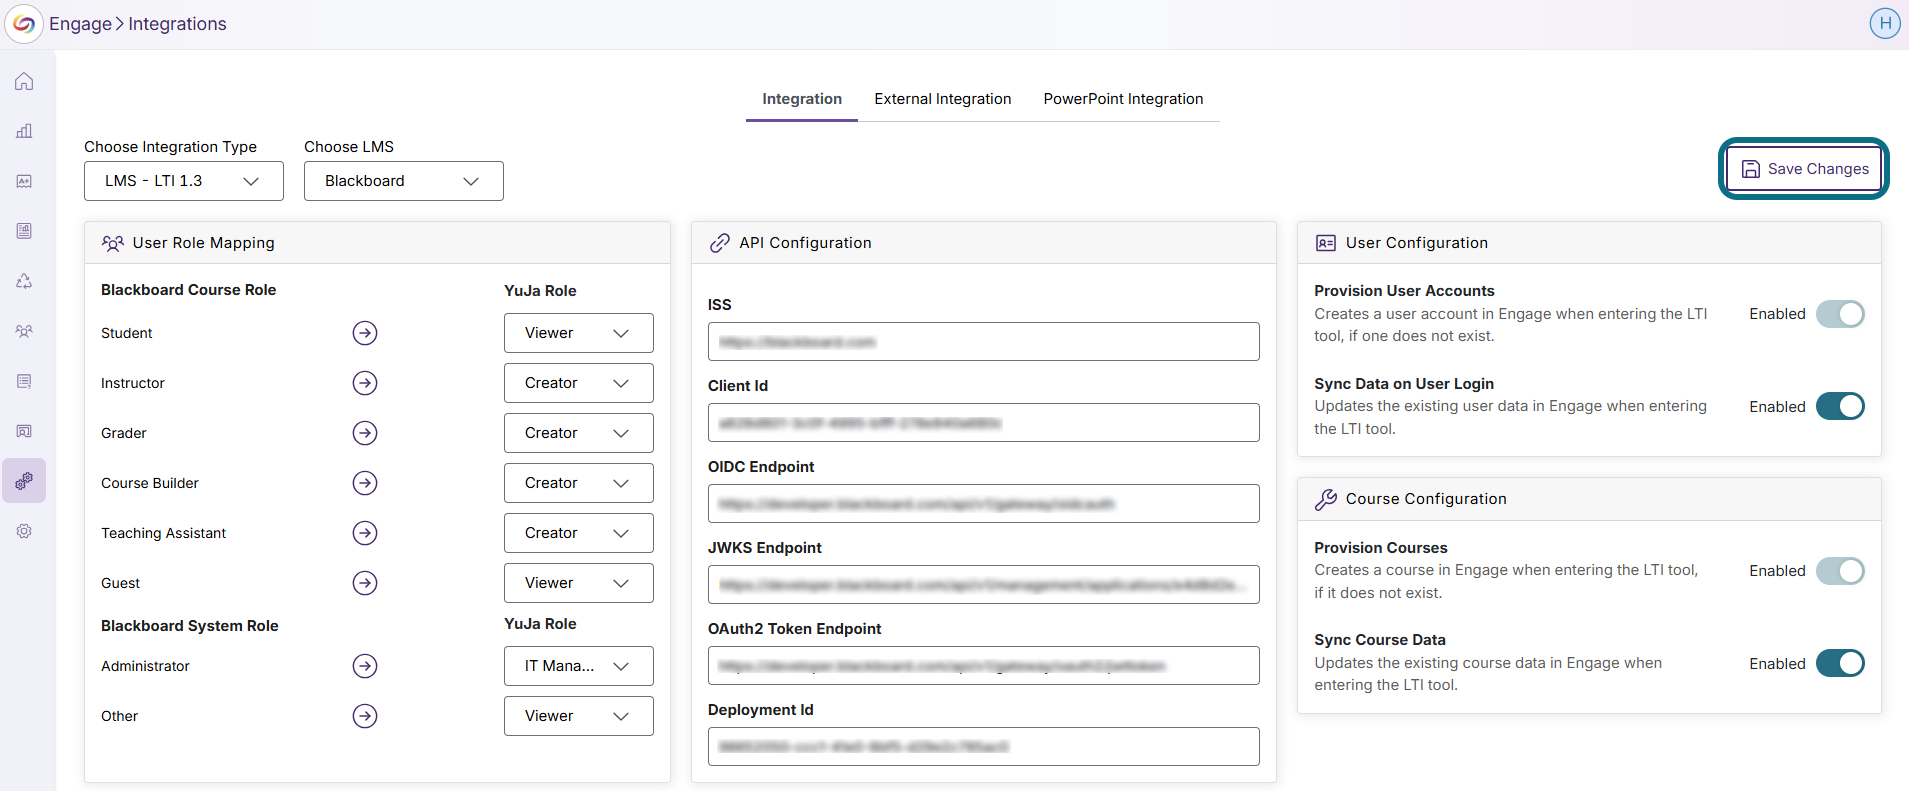The image size is (1909, 791).
Task: Click the Blackboard System Role heading
Action: tap(190, 626)
